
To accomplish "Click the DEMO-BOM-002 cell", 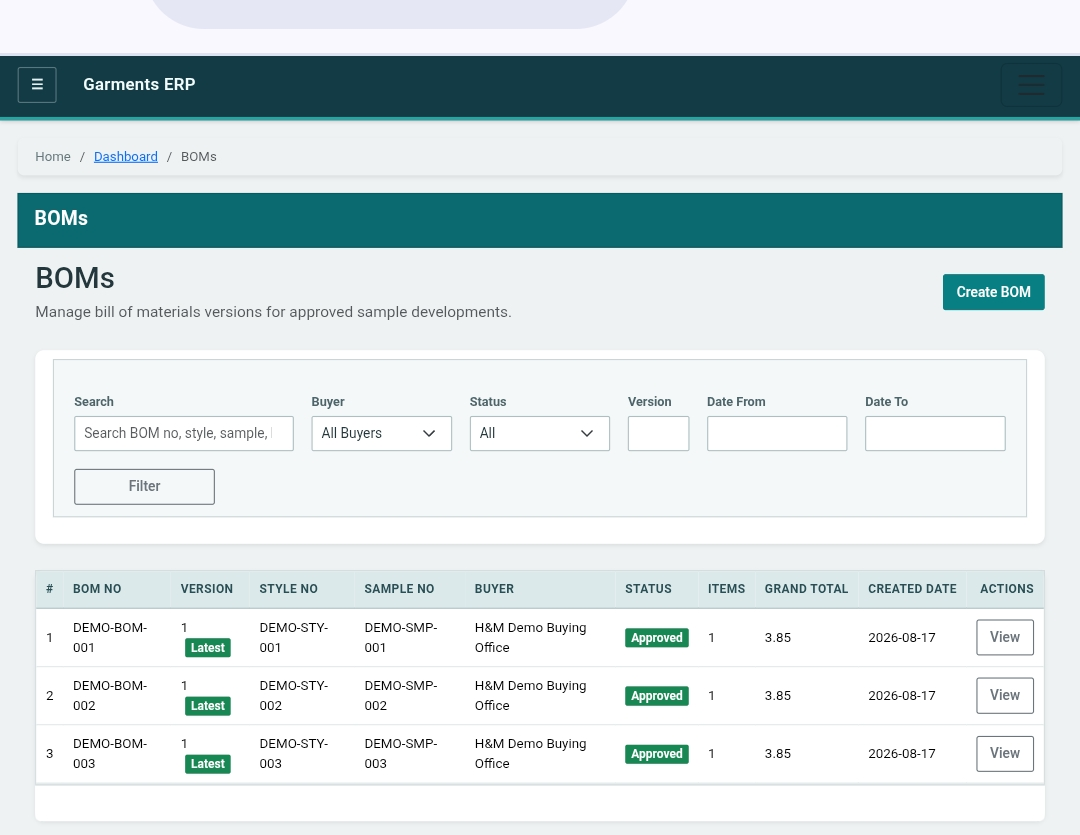I will click(x=110, y=695).
